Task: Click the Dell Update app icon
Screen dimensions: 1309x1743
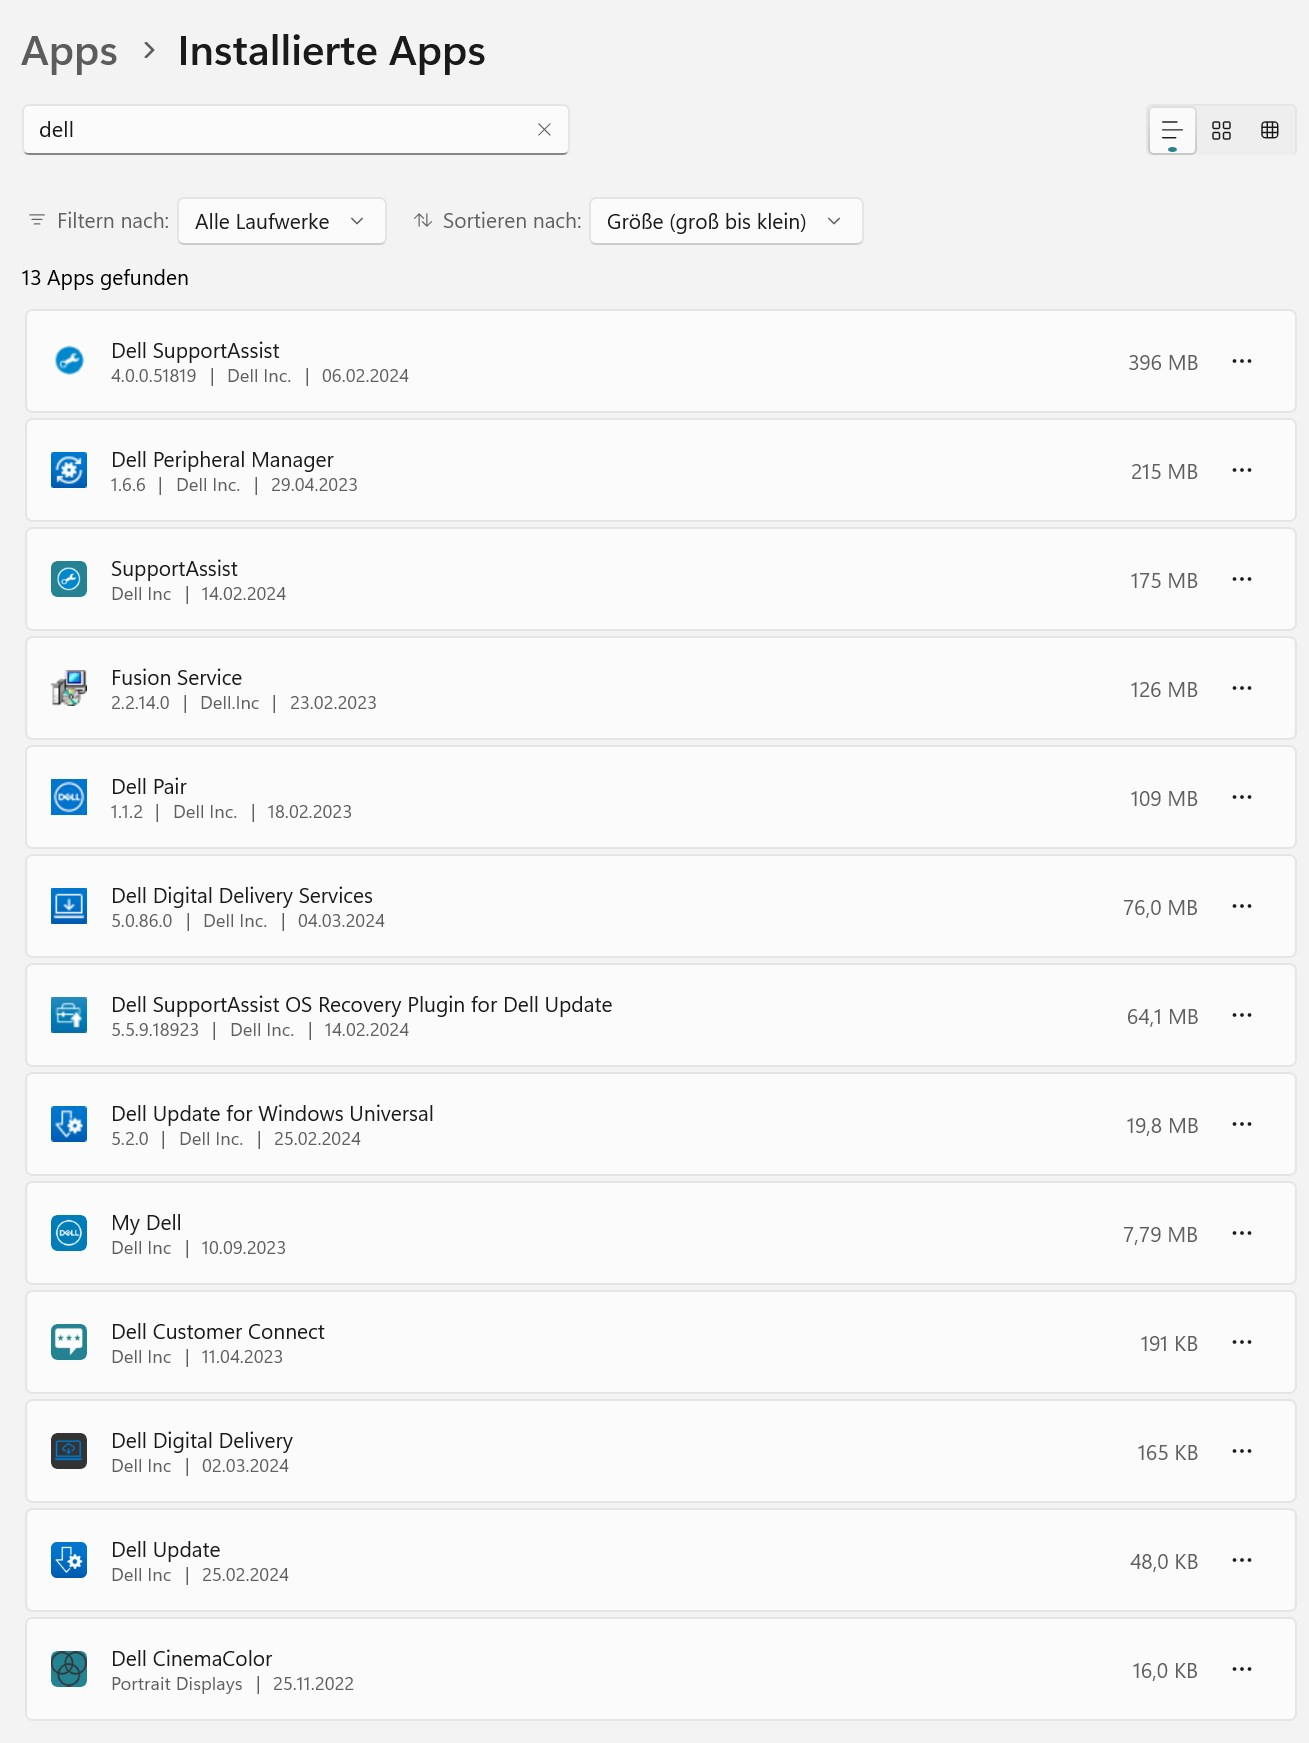Action: (x=69, y=1560)
